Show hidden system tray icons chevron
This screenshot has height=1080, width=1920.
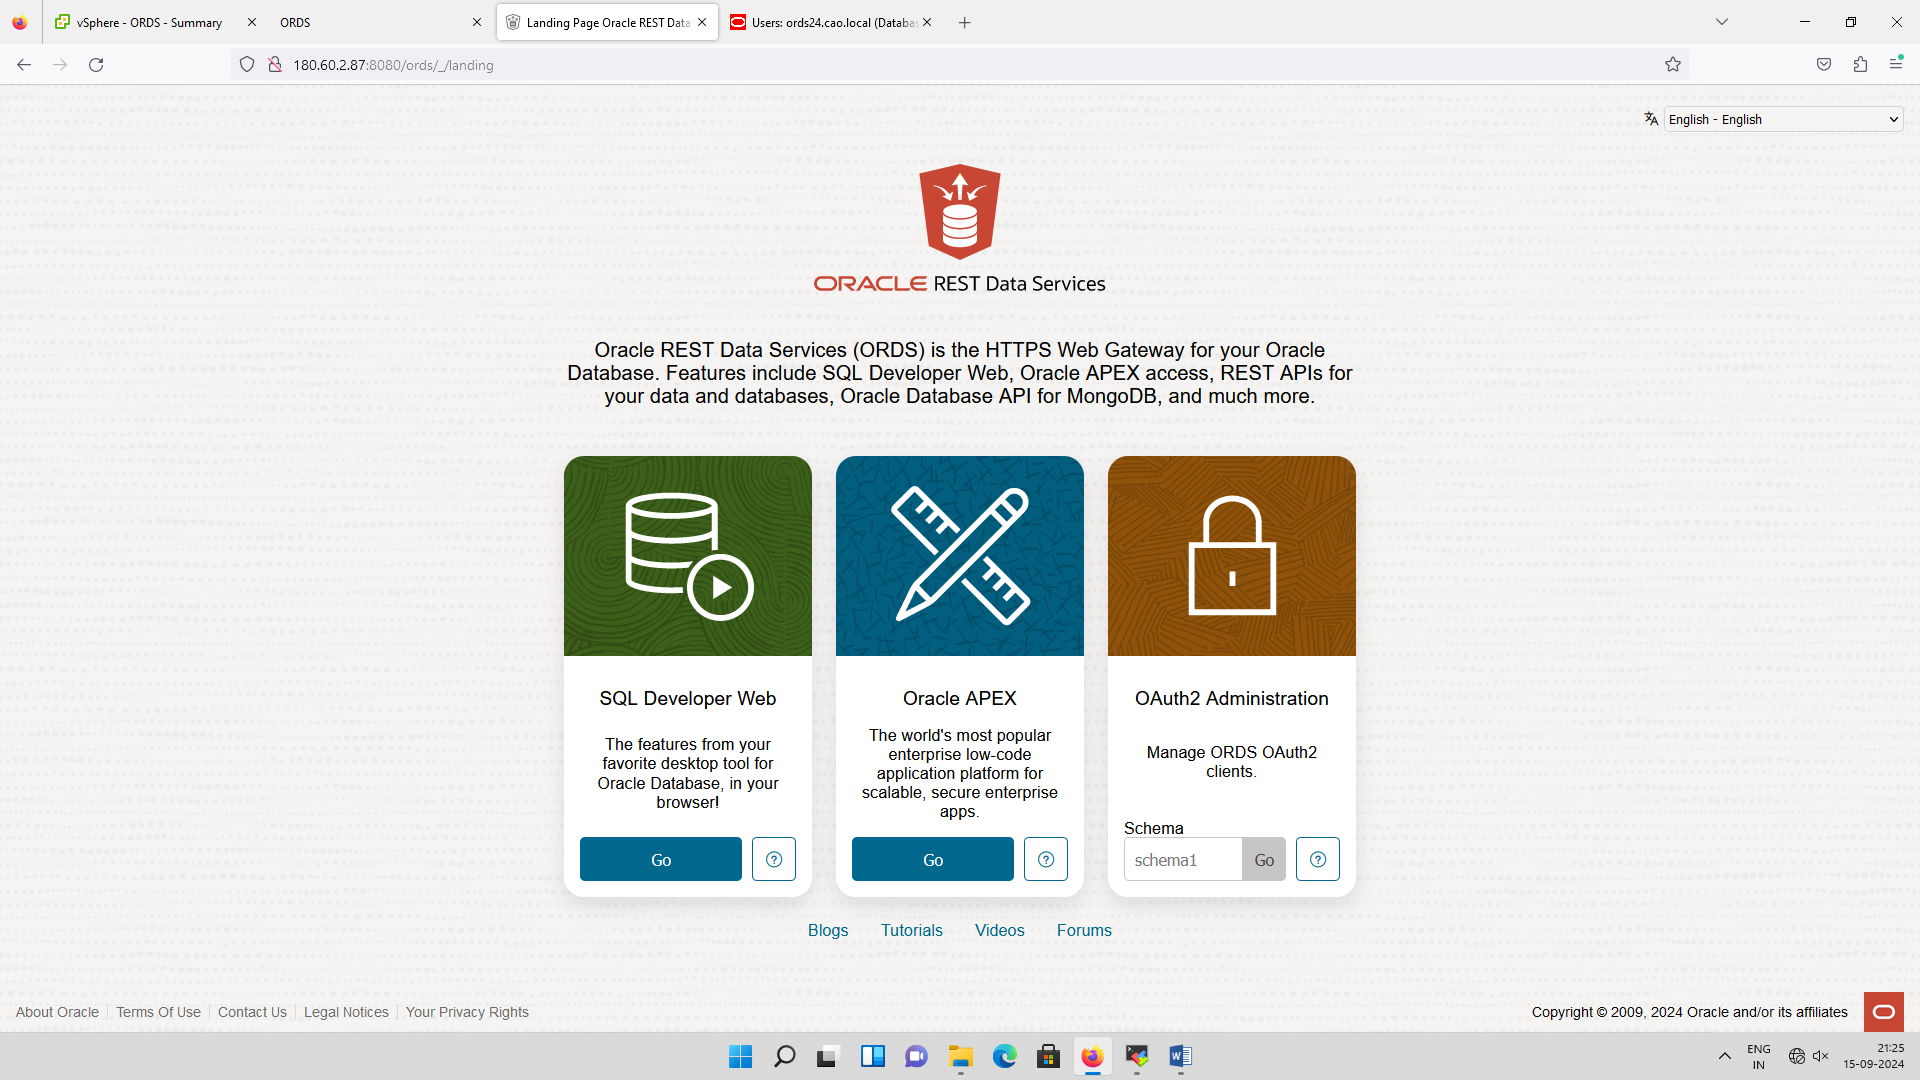click(x=1725, y=1056)
